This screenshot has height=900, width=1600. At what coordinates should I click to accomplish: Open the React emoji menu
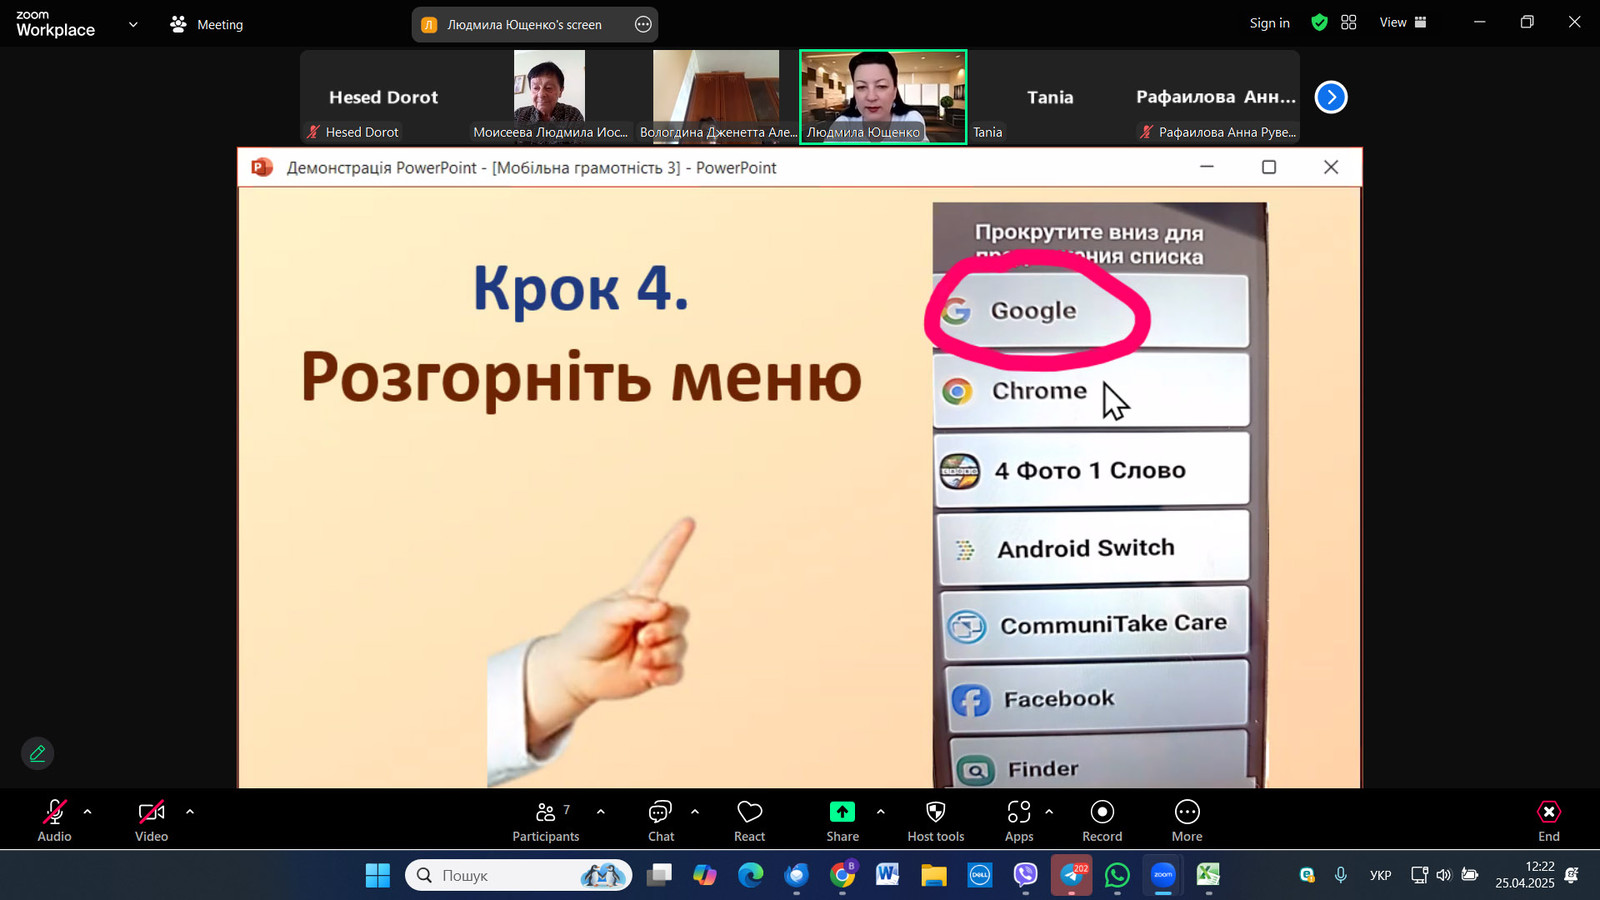(x=749, y=820)
